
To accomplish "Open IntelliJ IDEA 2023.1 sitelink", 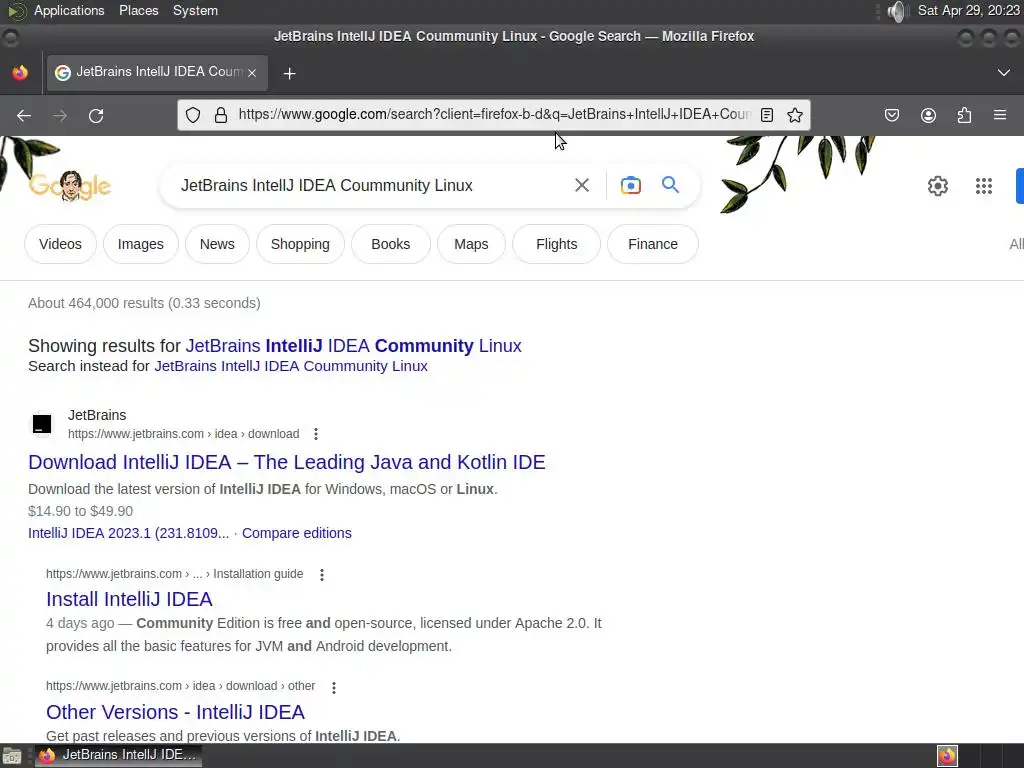I will (x=129, y=534).
